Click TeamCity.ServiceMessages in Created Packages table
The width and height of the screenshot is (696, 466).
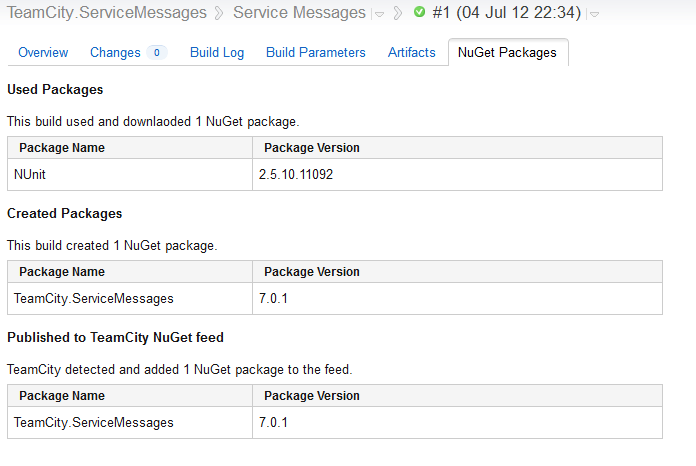tap(94, 298)
